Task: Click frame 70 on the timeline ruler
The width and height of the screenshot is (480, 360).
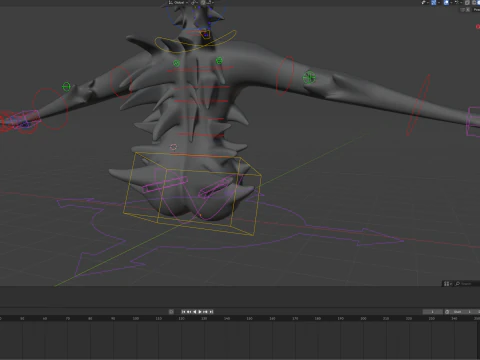Action: (x=68, y=319)
